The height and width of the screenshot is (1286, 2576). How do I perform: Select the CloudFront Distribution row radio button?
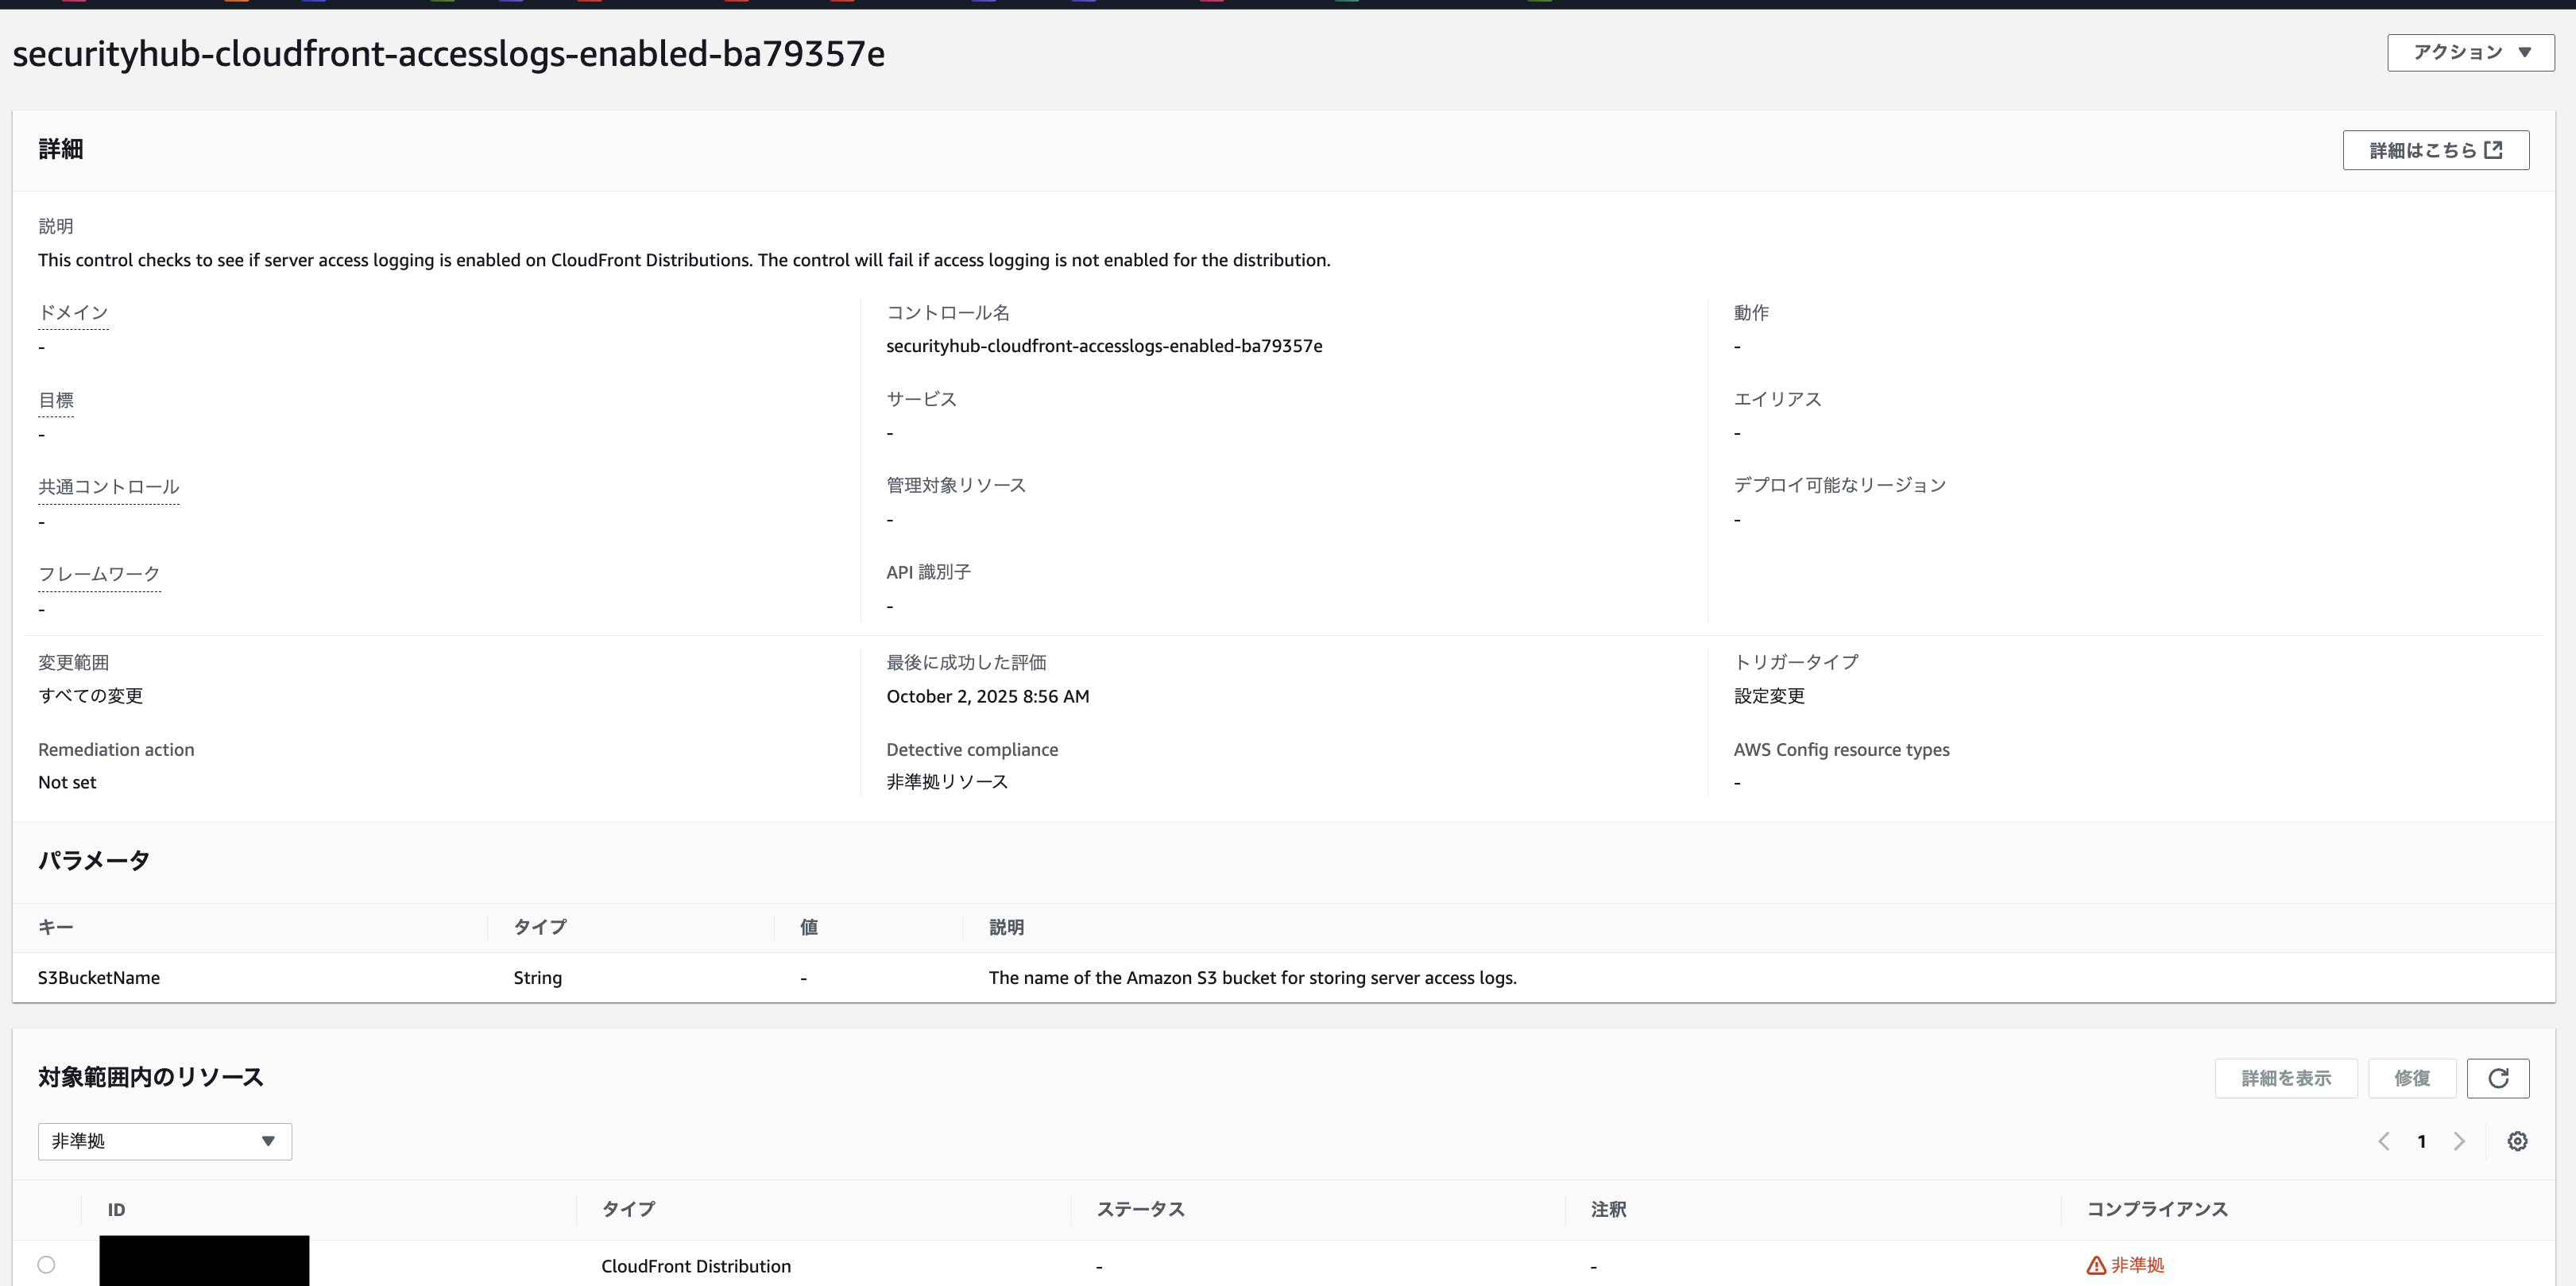pyautogui.click(x=46, y=1265)
